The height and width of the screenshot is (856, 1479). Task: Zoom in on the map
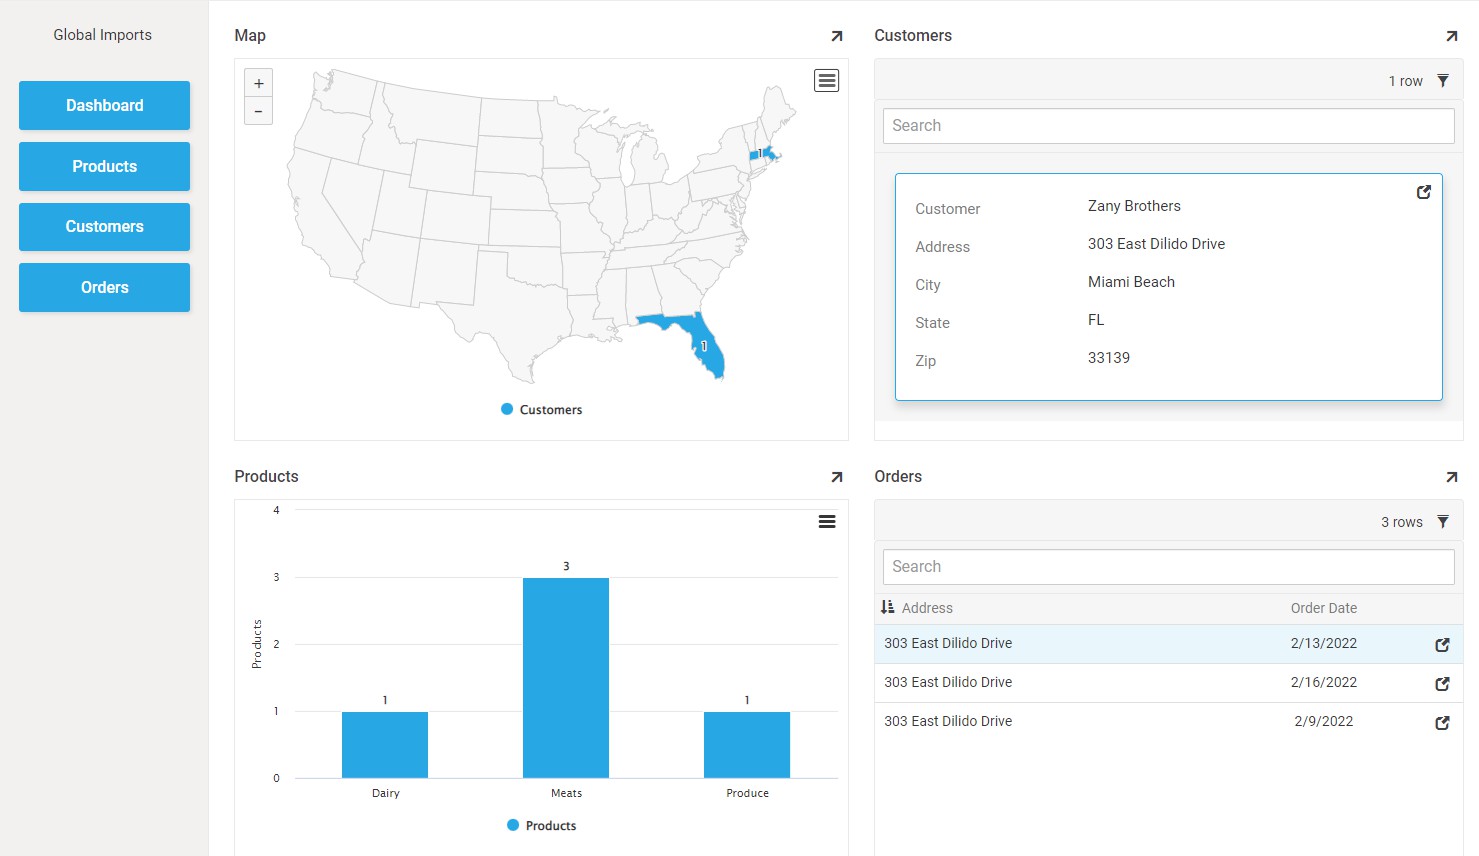(x=258, y=84)
